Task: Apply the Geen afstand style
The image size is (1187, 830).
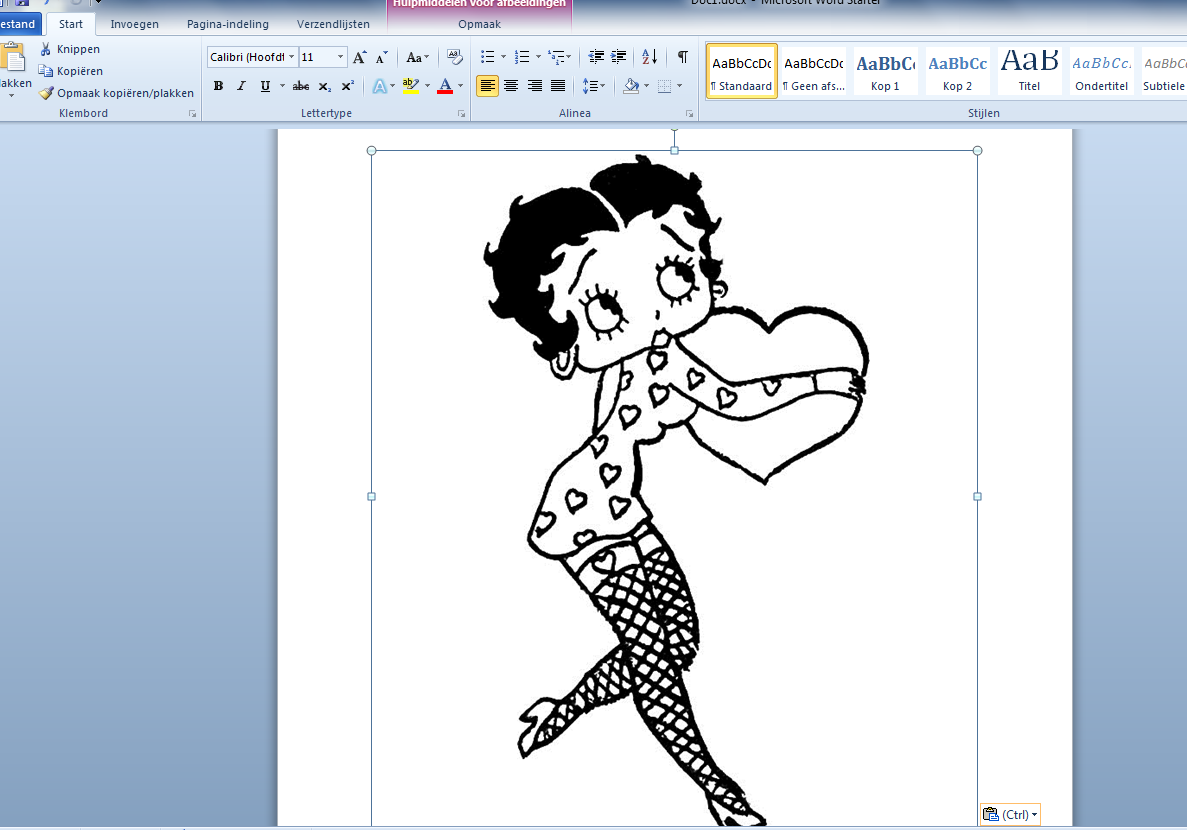Action: click(814, 71)
